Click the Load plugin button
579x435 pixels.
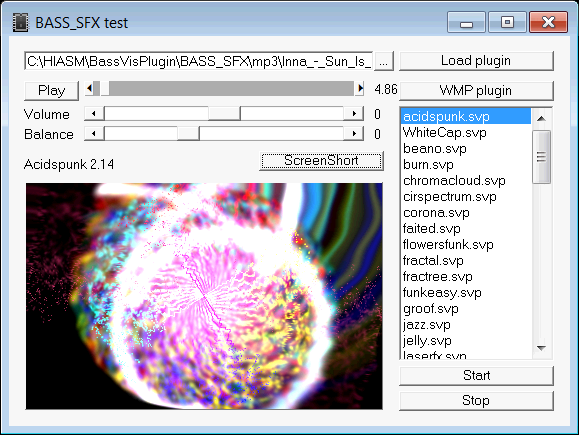(x=476, y=61)
